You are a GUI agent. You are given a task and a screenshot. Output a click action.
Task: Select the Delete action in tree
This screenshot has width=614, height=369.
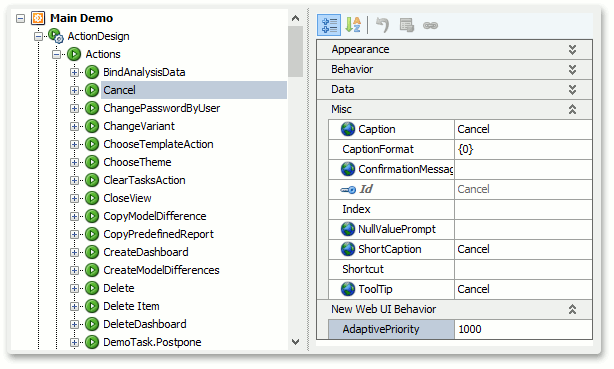coord(119,288)
